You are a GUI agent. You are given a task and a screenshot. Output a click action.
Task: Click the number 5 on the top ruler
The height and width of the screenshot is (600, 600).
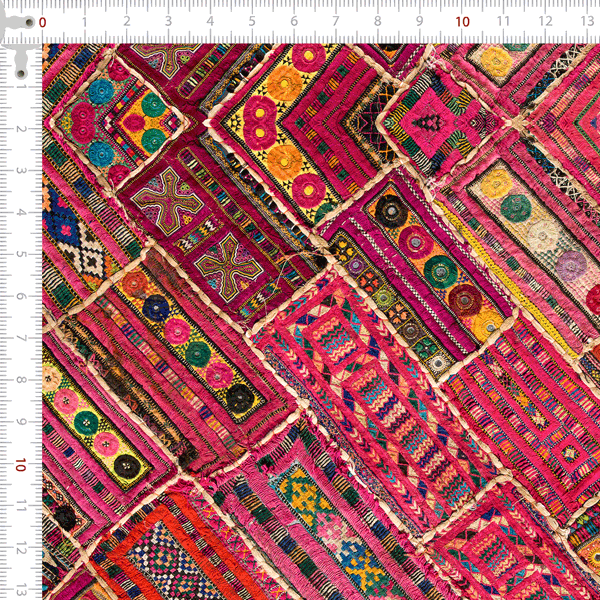pyautogui.click(x=252, y=21)
